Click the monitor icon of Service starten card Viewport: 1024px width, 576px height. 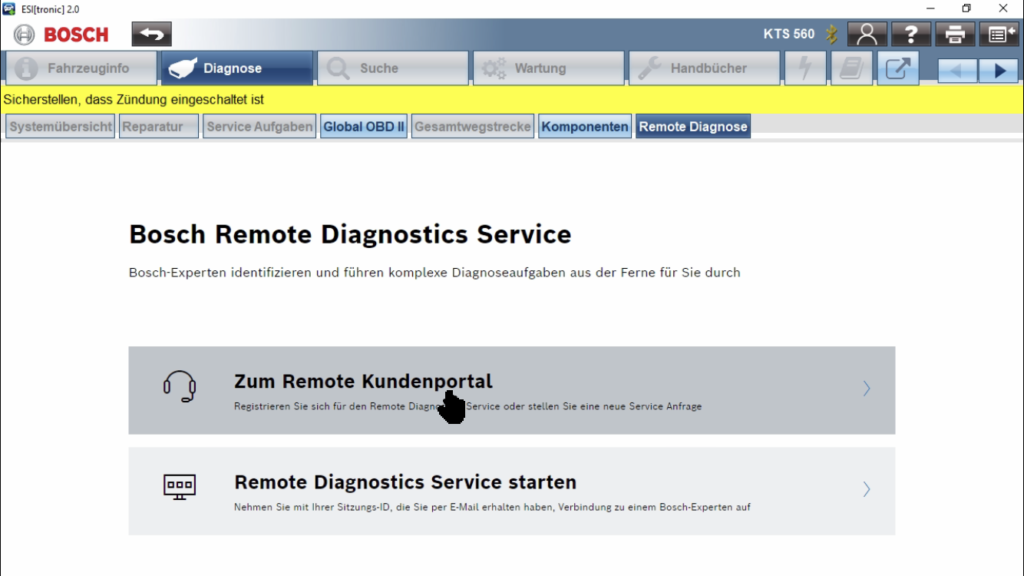[180, 487]
